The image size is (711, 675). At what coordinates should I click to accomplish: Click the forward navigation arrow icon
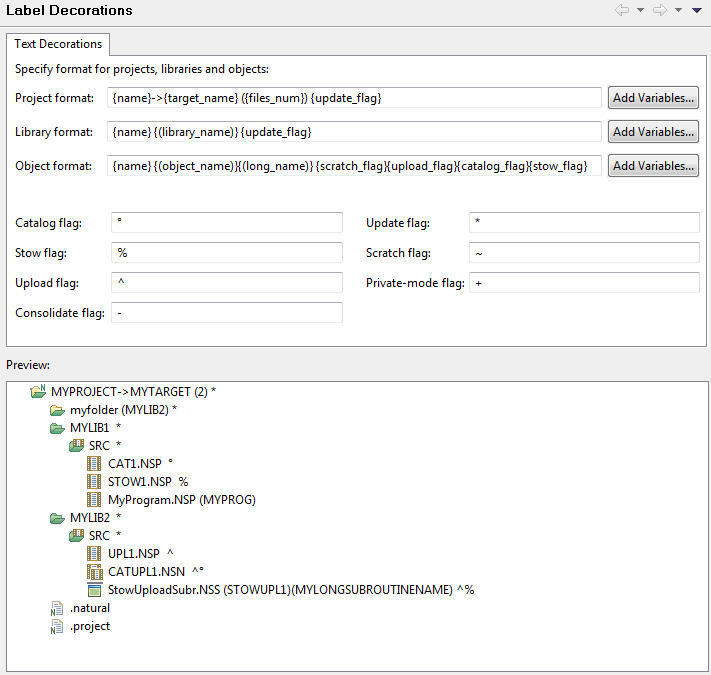[x=660, y=10]
